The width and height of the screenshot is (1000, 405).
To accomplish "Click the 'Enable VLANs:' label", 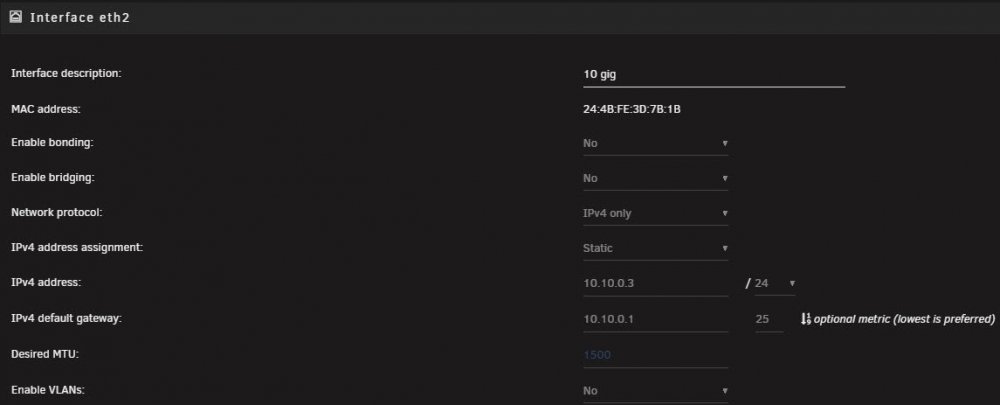I will click(48, 390).
